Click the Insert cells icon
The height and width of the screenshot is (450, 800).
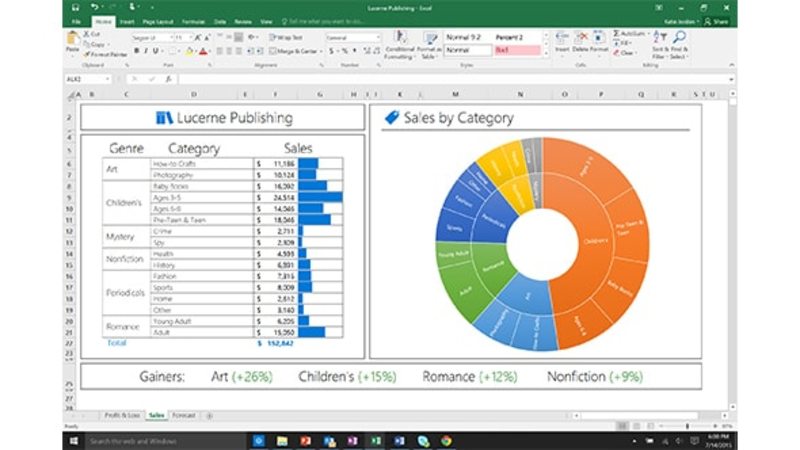pyautogui.click(x=562, y=38)
